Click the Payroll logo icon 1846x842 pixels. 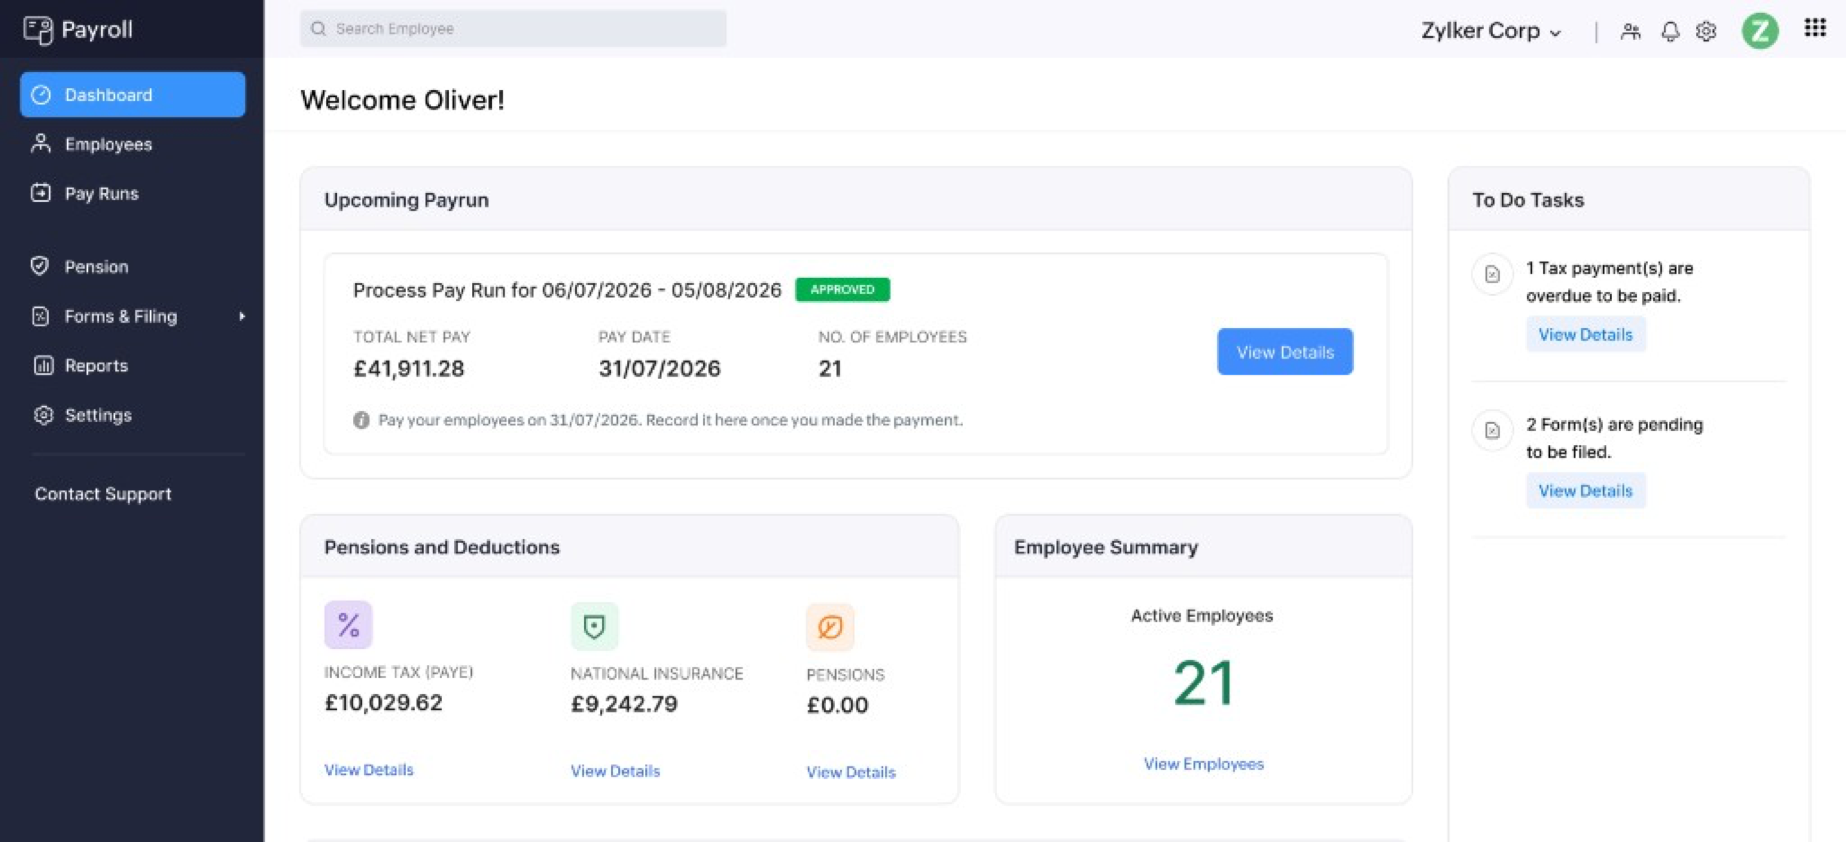click(x=38, y=30)
